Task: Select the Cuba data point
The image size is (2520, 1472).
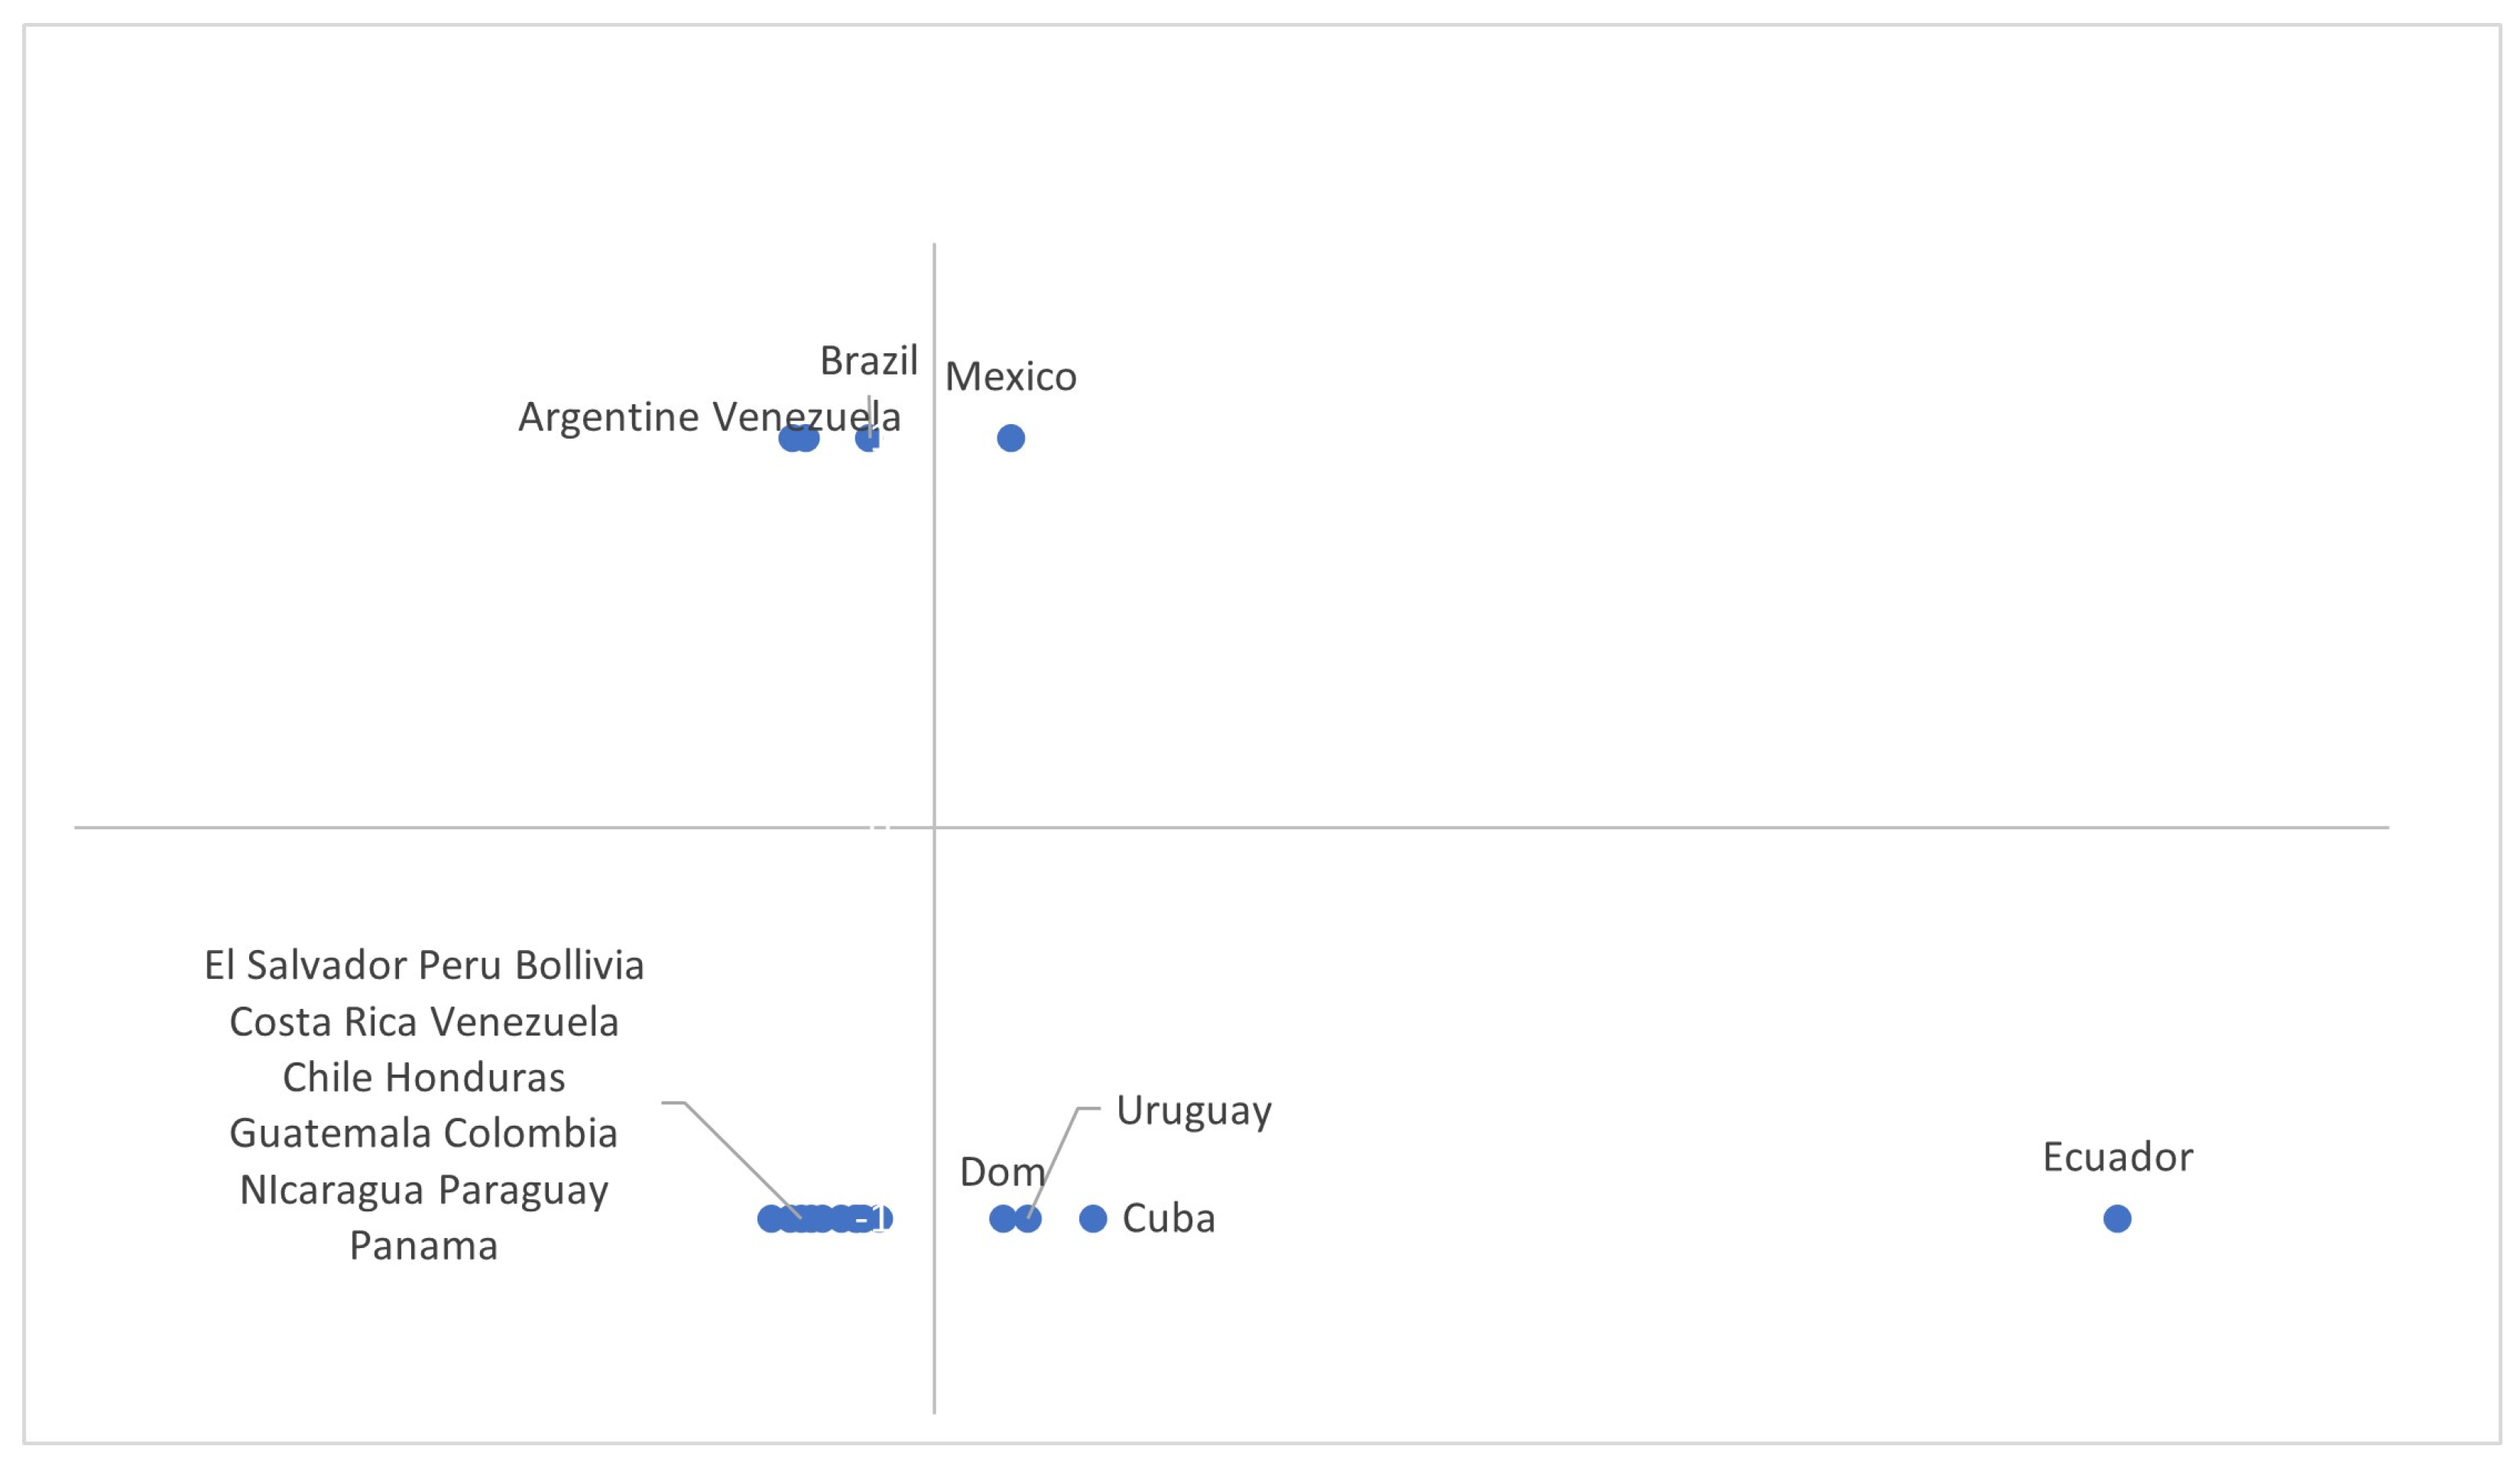Action: click(x=1093, y=1218)
